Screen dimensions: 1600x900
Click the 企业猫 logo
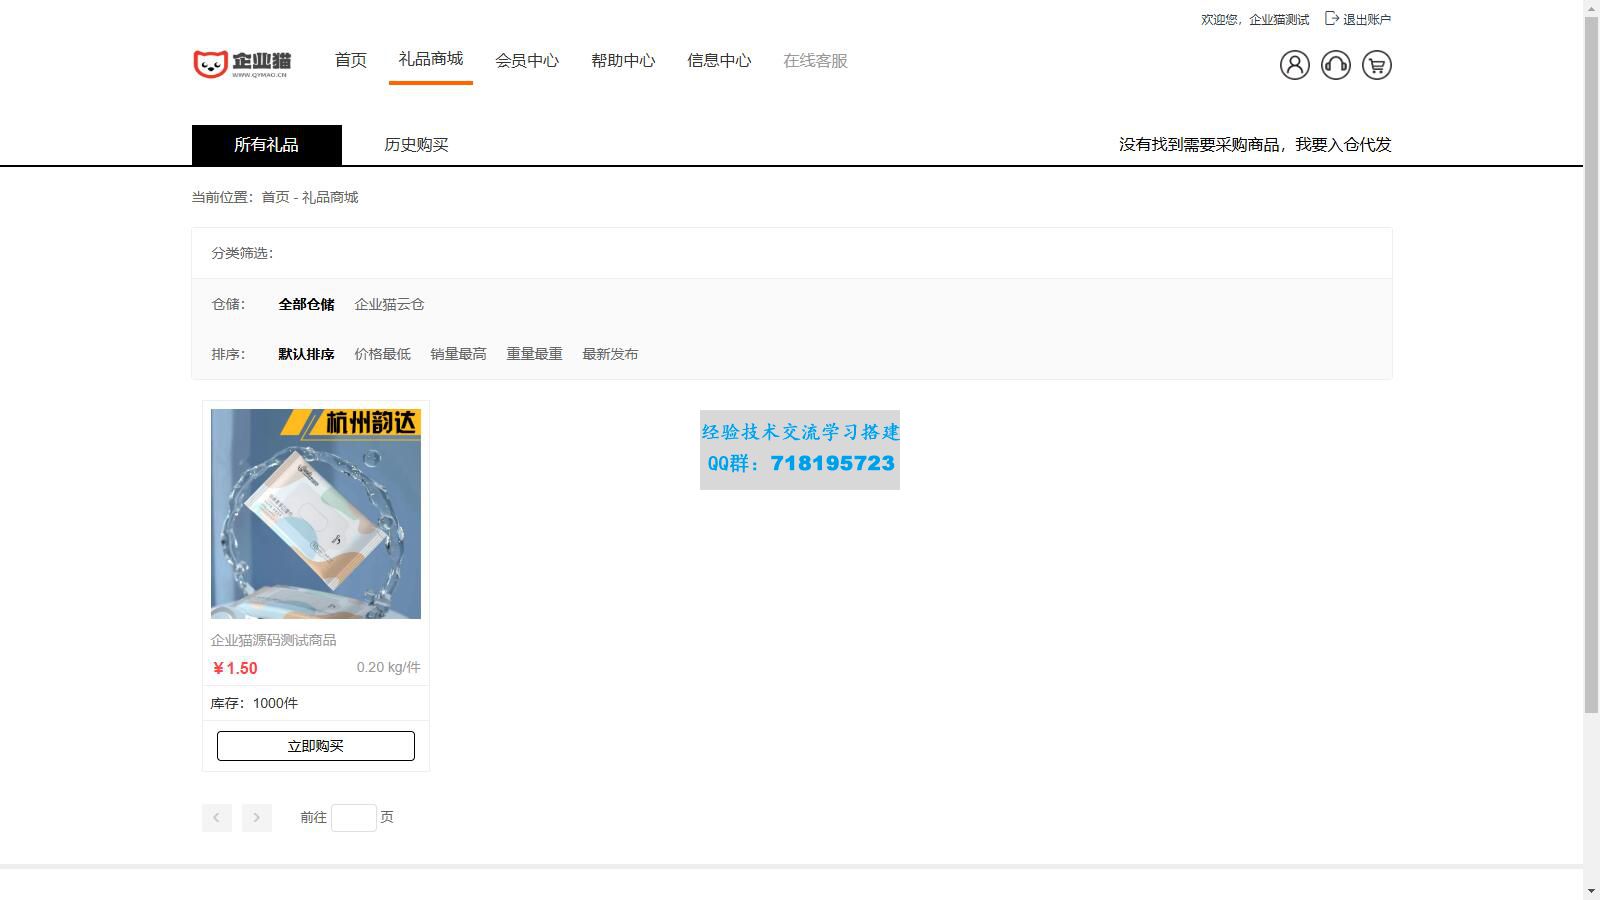tap(241, 64)
